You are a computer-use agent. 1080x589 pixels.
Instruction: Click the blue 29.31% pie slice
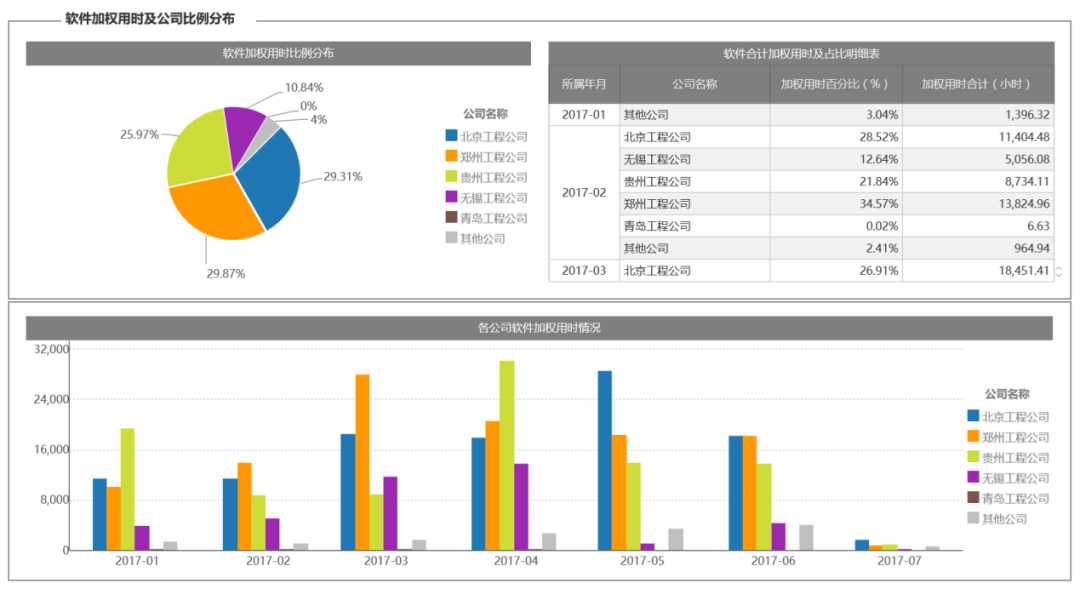[272, 178]
